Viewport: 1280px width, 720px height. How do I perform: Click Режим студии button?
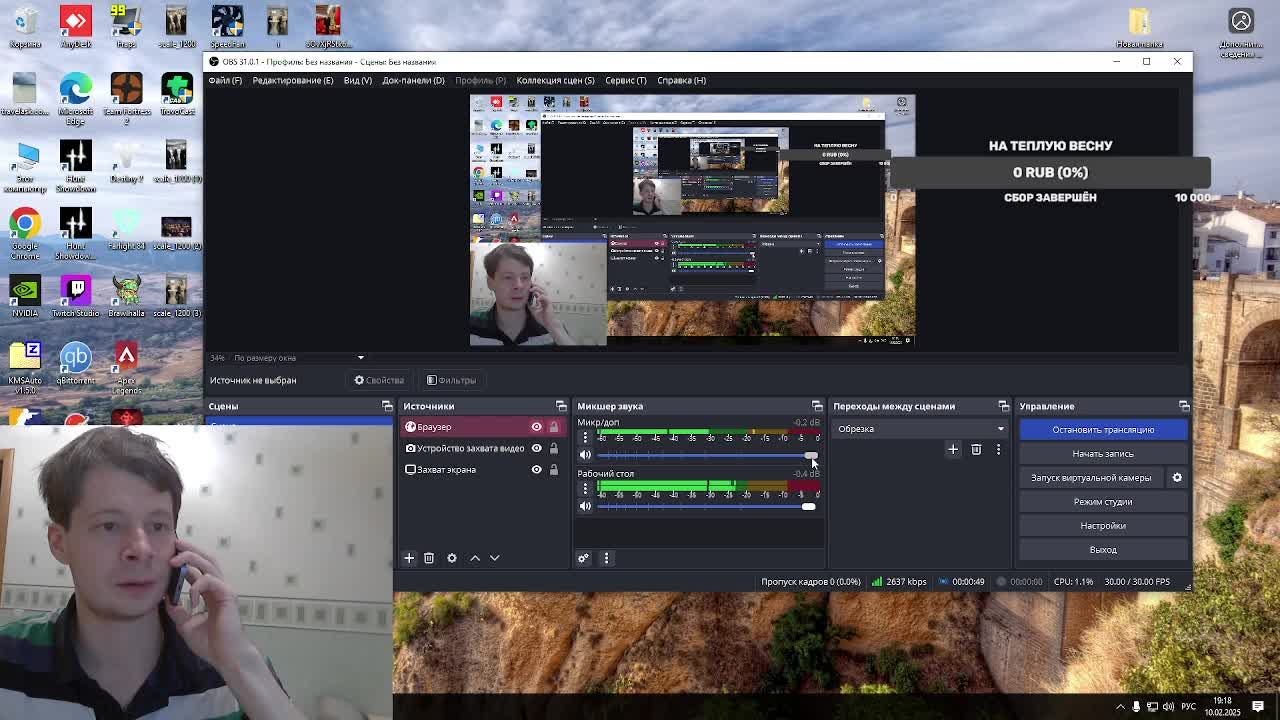pos(1103,502)
